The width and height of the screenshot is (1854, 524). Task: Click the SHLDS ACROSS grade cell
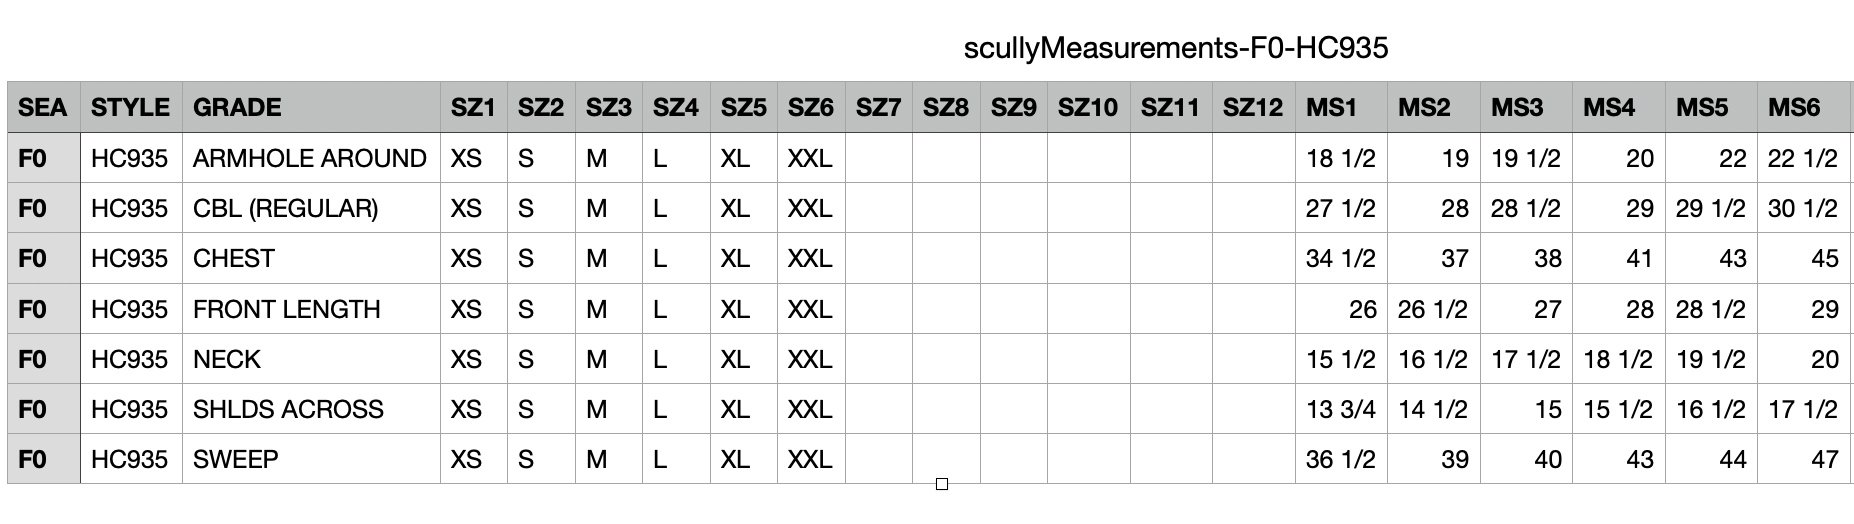tap(288, 409)
